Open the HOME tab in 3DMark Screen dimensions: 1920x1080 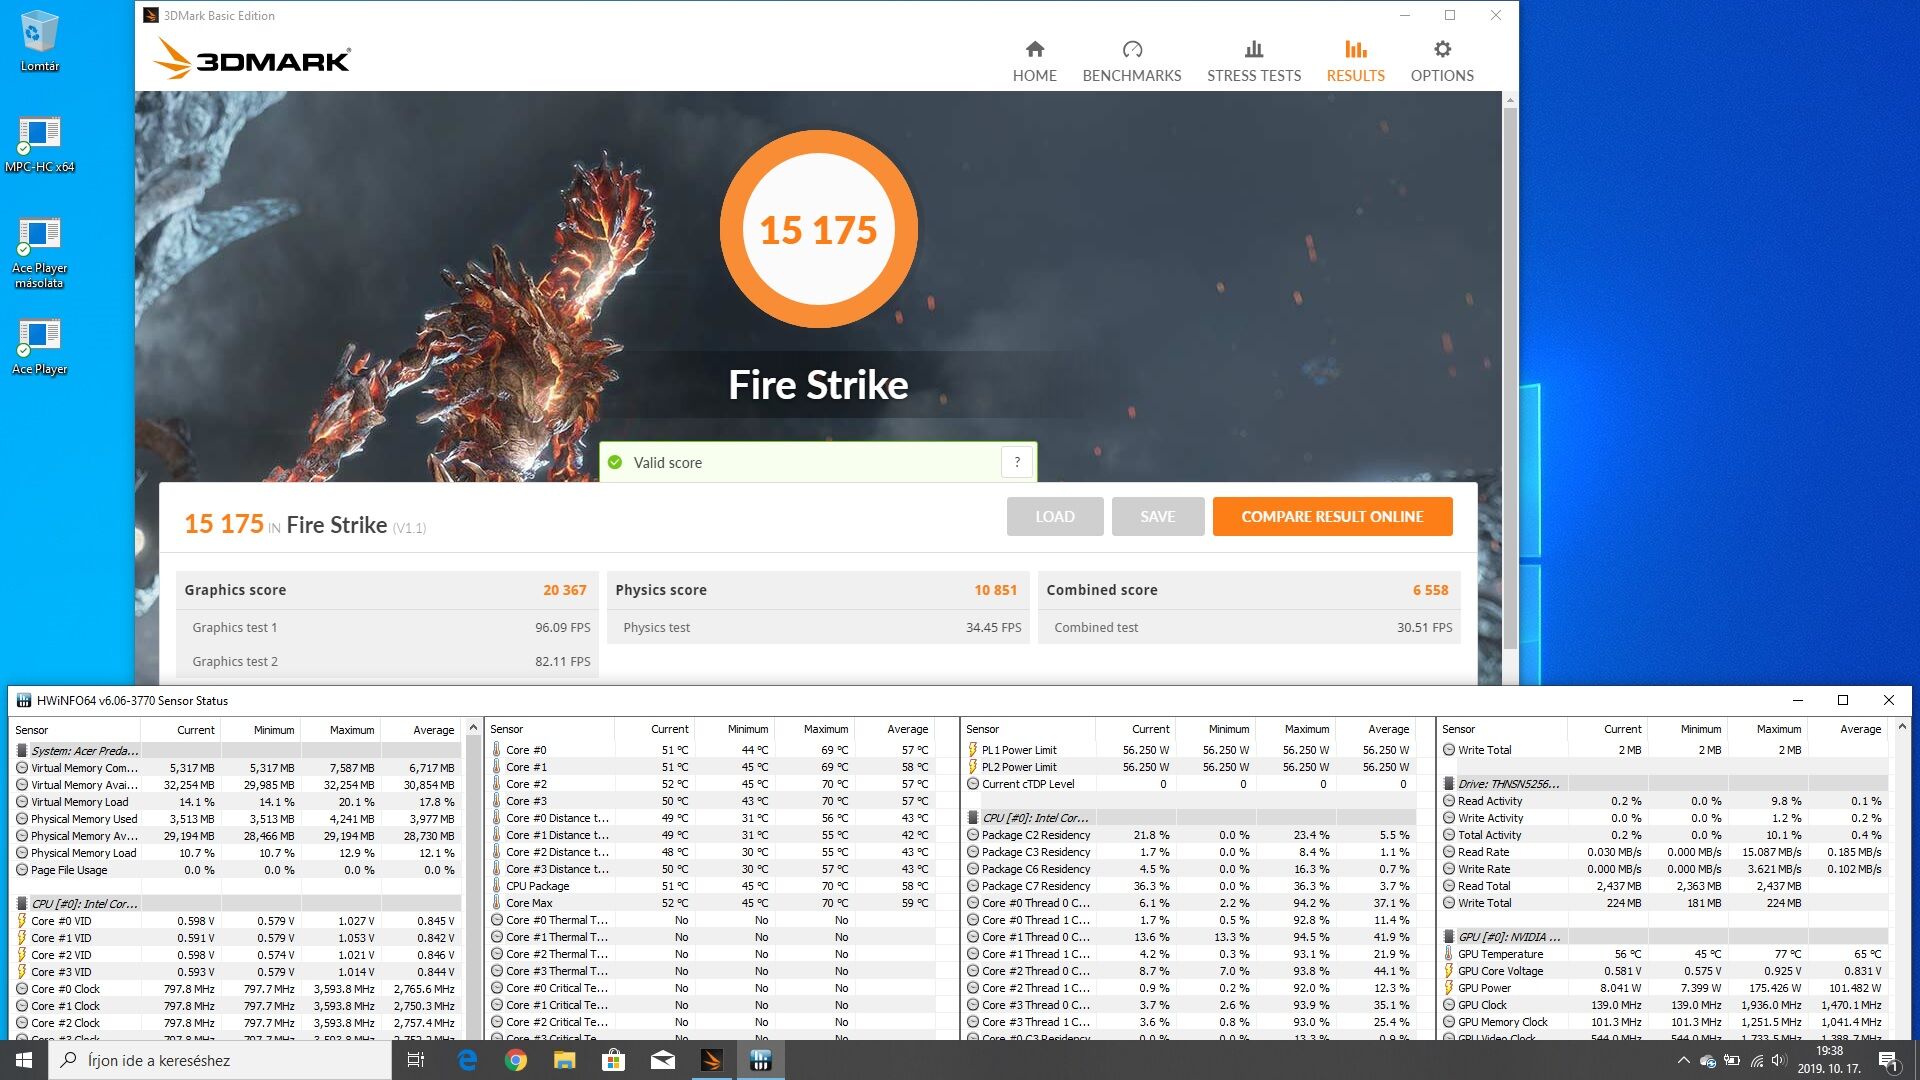(1034, 61)
